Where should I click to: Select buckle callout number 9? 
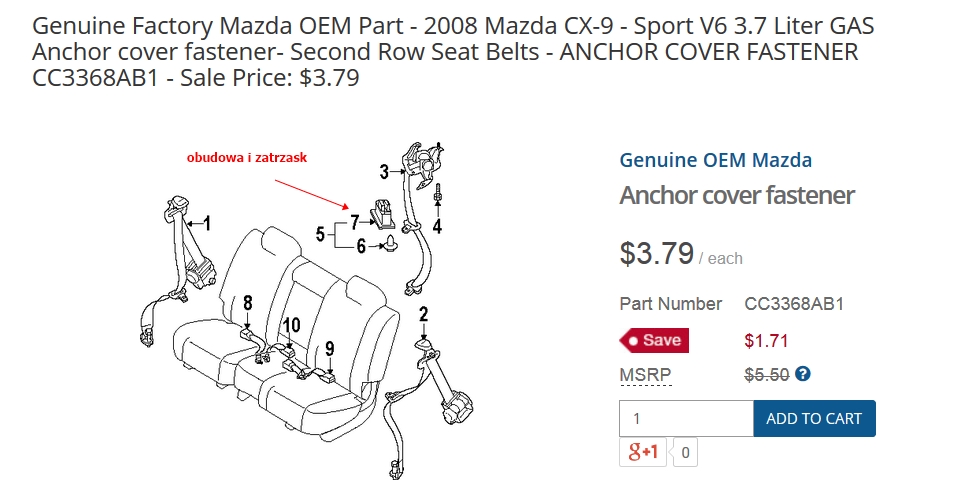[x=328, y=348]
